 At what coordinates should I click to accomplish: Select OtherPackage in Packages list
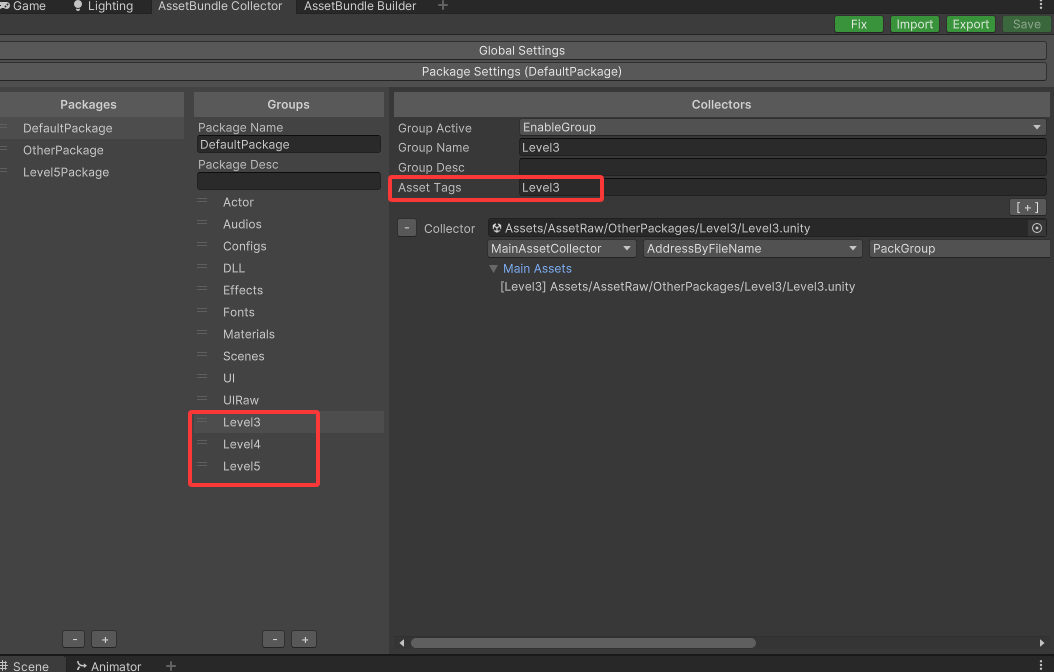(x=91, y=150)
